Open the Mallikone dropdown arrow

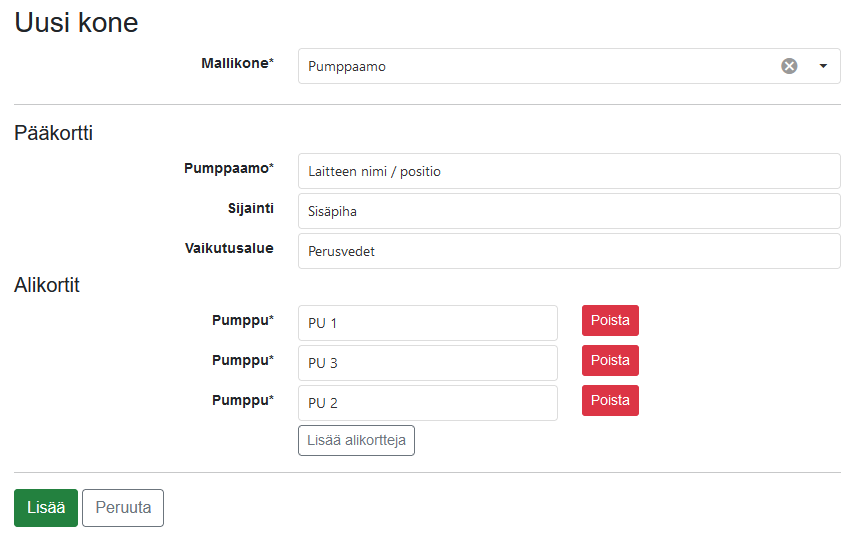pyautogui.click(x=823, y=66)
